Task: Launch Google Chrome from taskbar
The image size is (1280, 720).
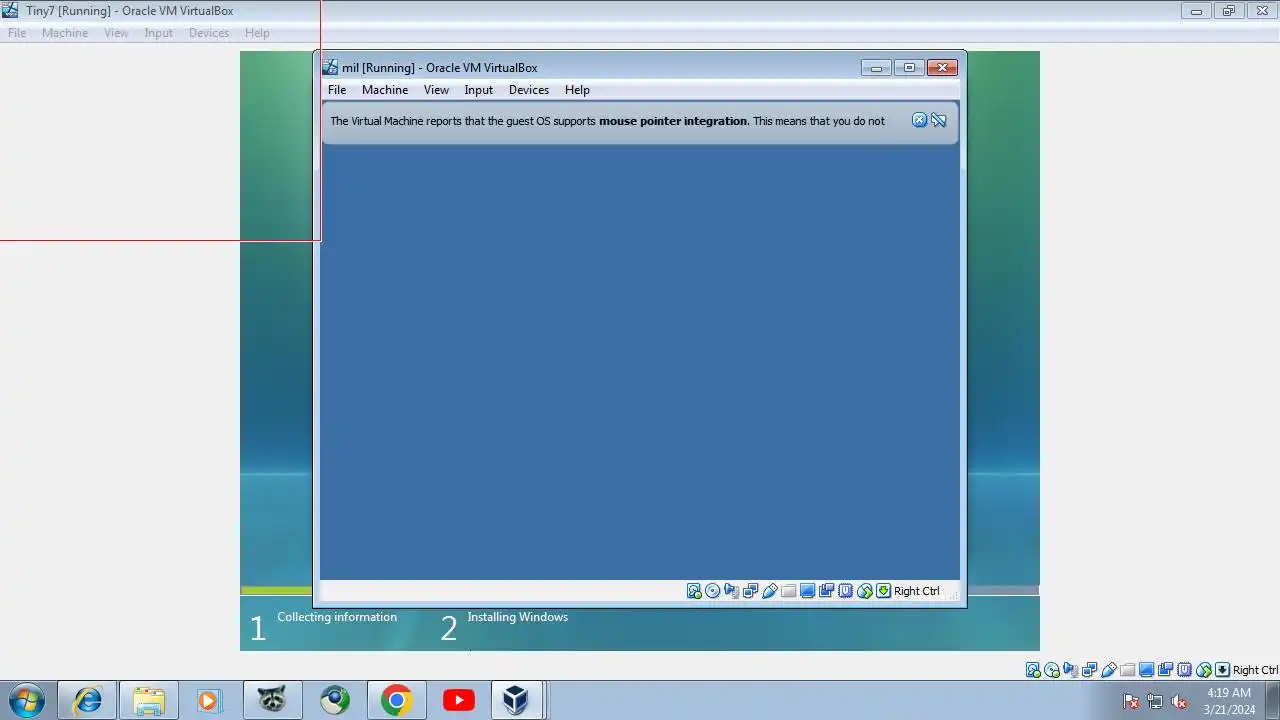Action: coord(396,700)
